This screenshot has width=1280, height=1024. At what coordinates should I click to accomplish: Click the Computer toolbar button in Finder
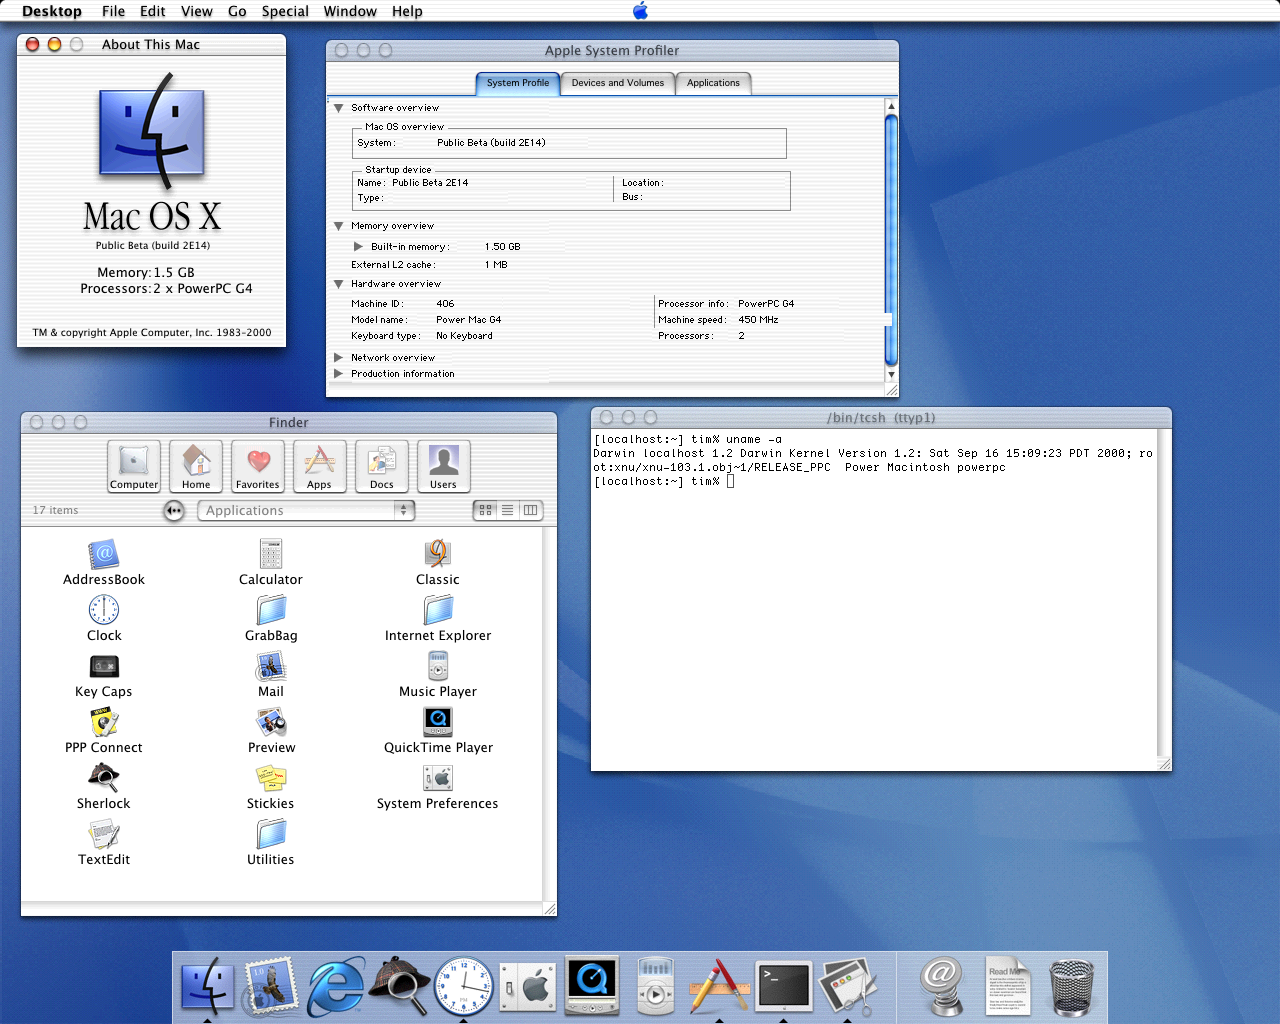[x=134, y=467]
